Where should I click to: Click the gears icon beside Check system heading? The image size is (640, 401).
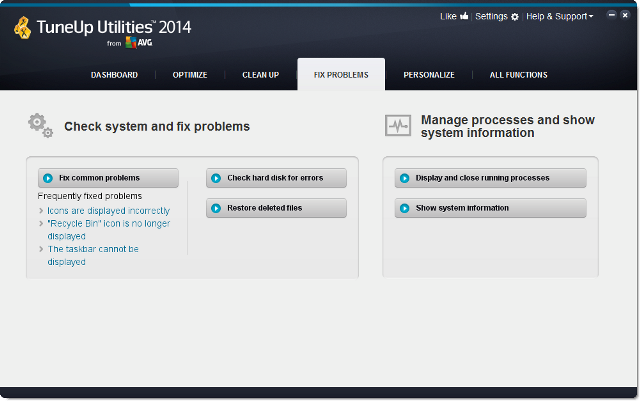40,125
